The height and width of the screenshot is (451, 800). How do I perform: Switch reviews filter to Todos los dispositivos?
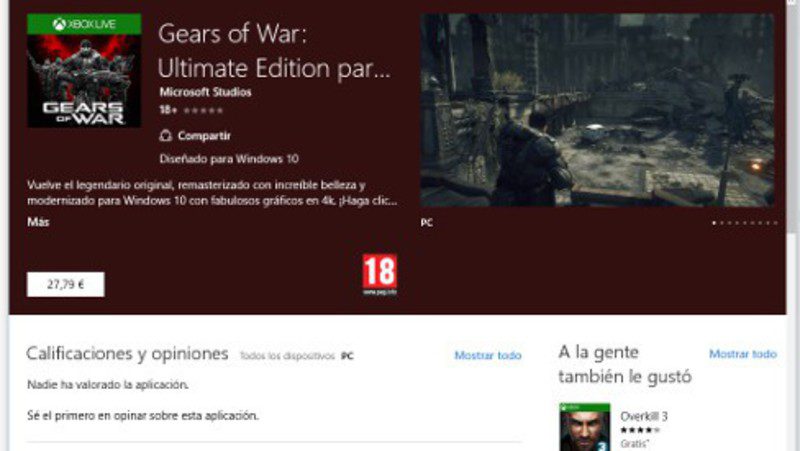(x=287, y=356)
